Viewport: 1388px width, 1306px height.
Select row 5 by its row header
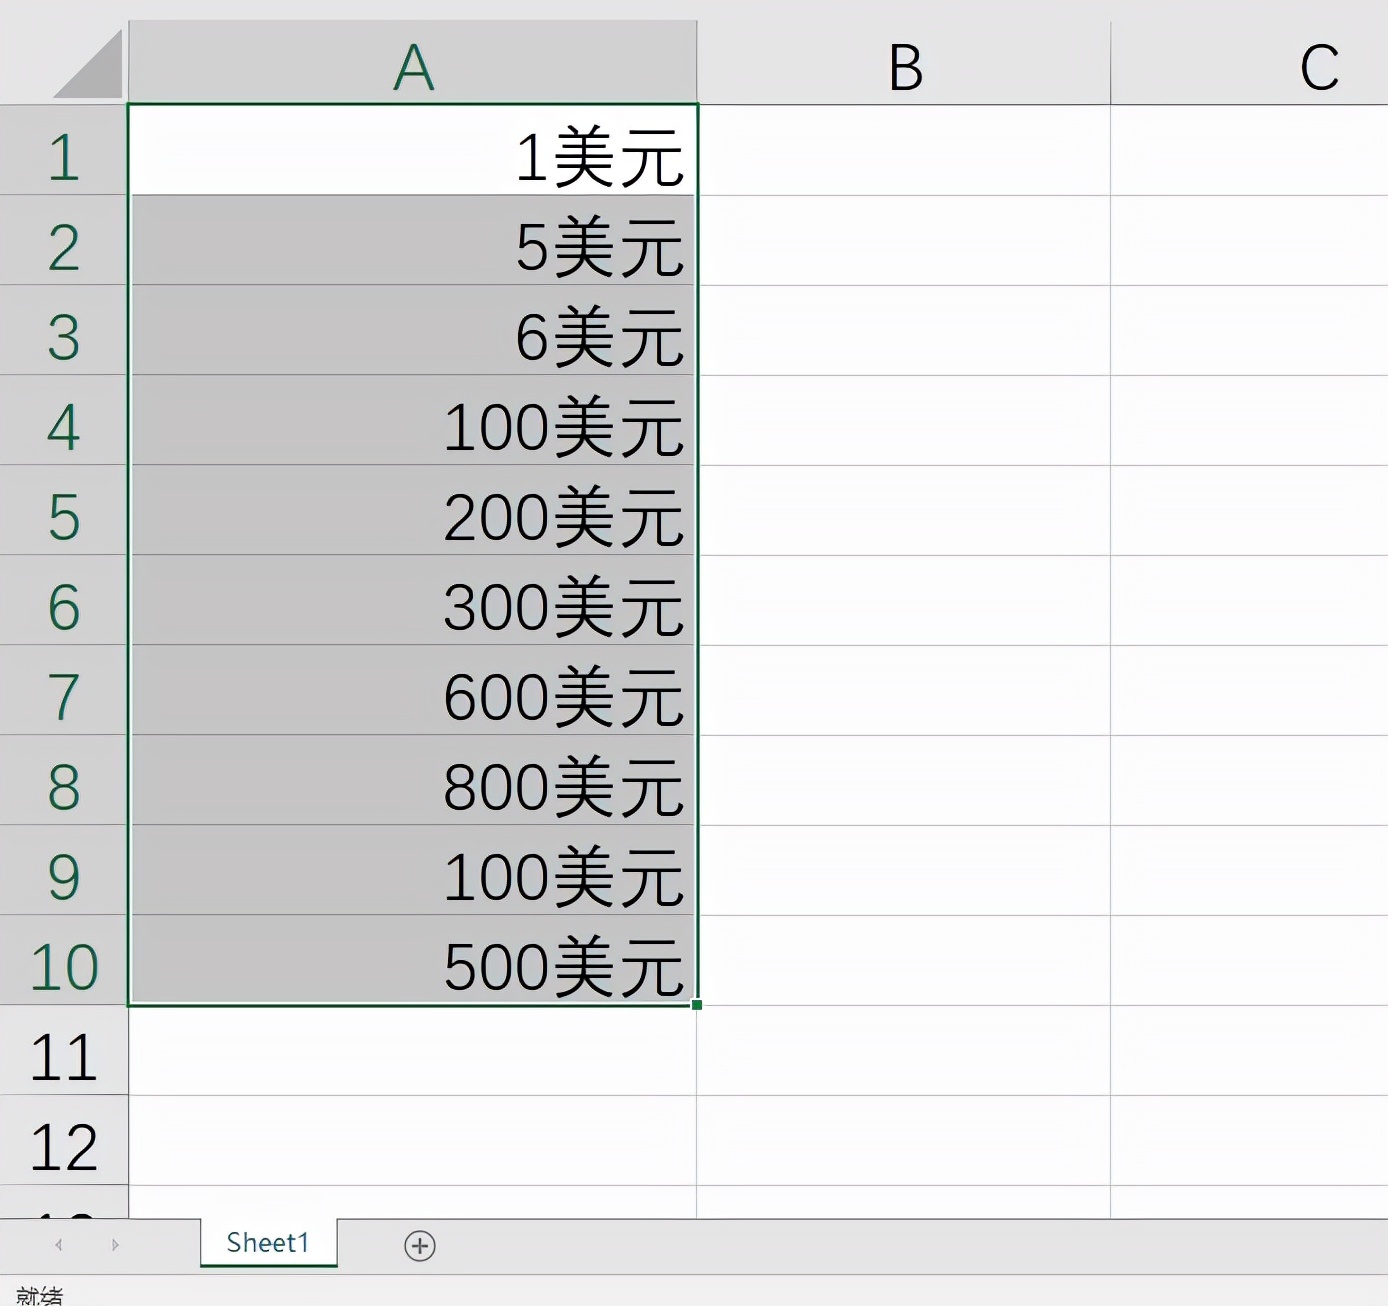64,511
